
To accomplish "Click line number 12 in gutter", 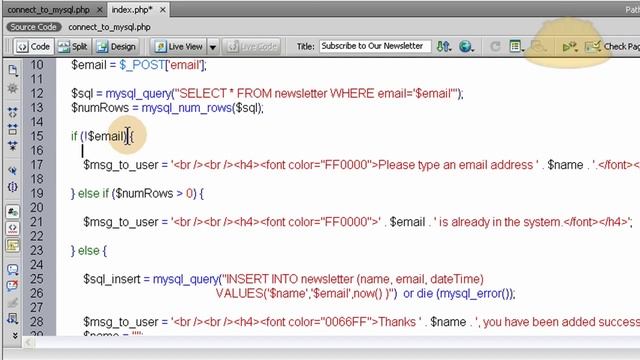I will [37, 93].
